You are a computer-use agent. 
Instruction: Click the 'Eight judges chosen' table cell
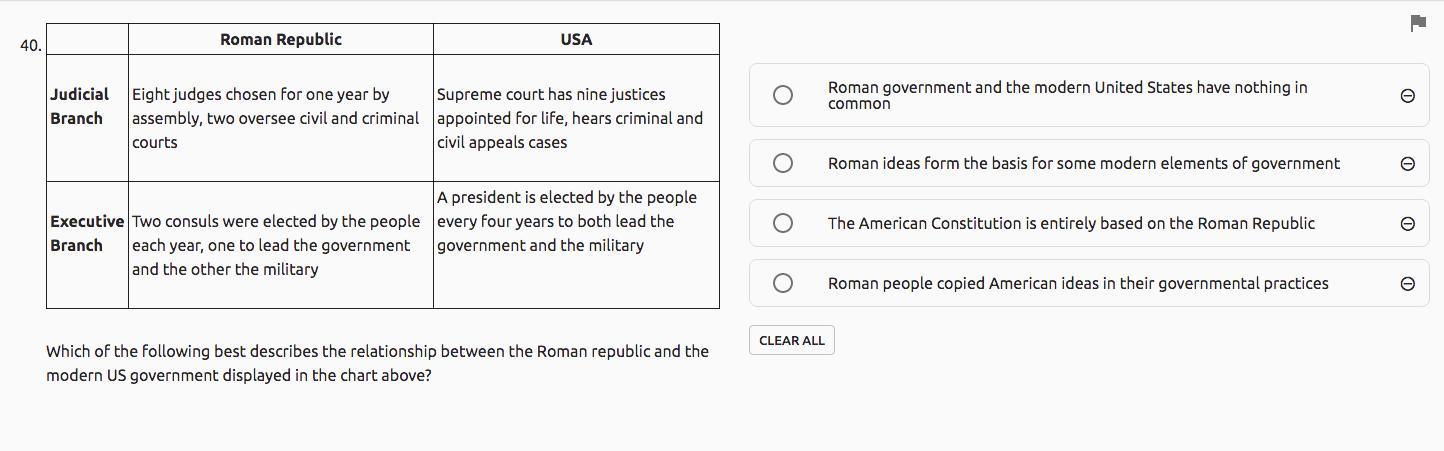[275, 118]
